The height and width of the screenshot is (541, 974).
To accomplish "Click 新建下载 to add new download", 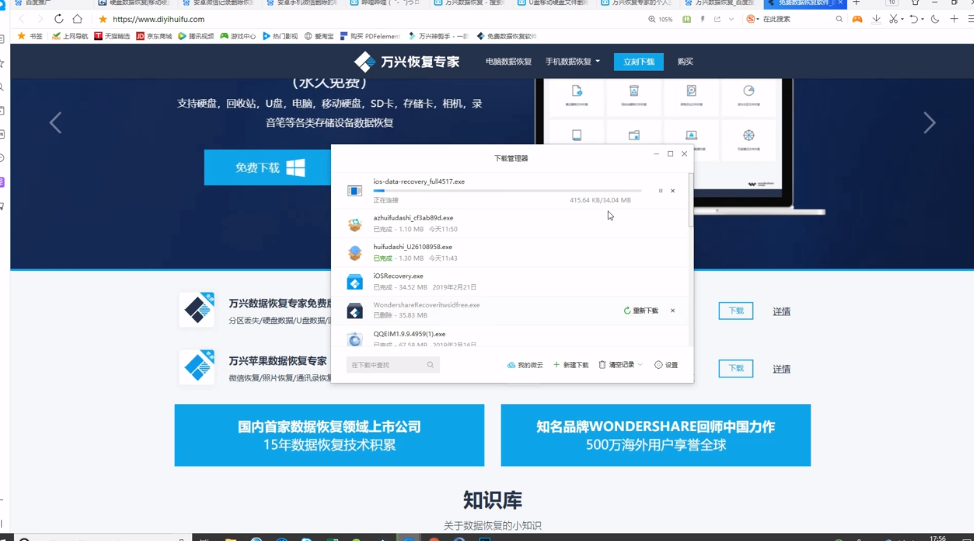I will click(571, 365).
